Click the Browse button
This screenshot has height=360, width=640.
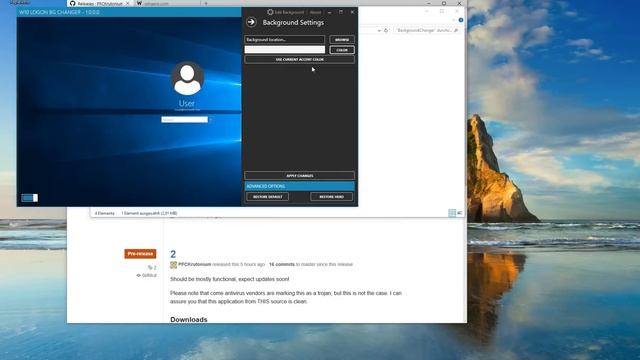(x=342, y=40)
